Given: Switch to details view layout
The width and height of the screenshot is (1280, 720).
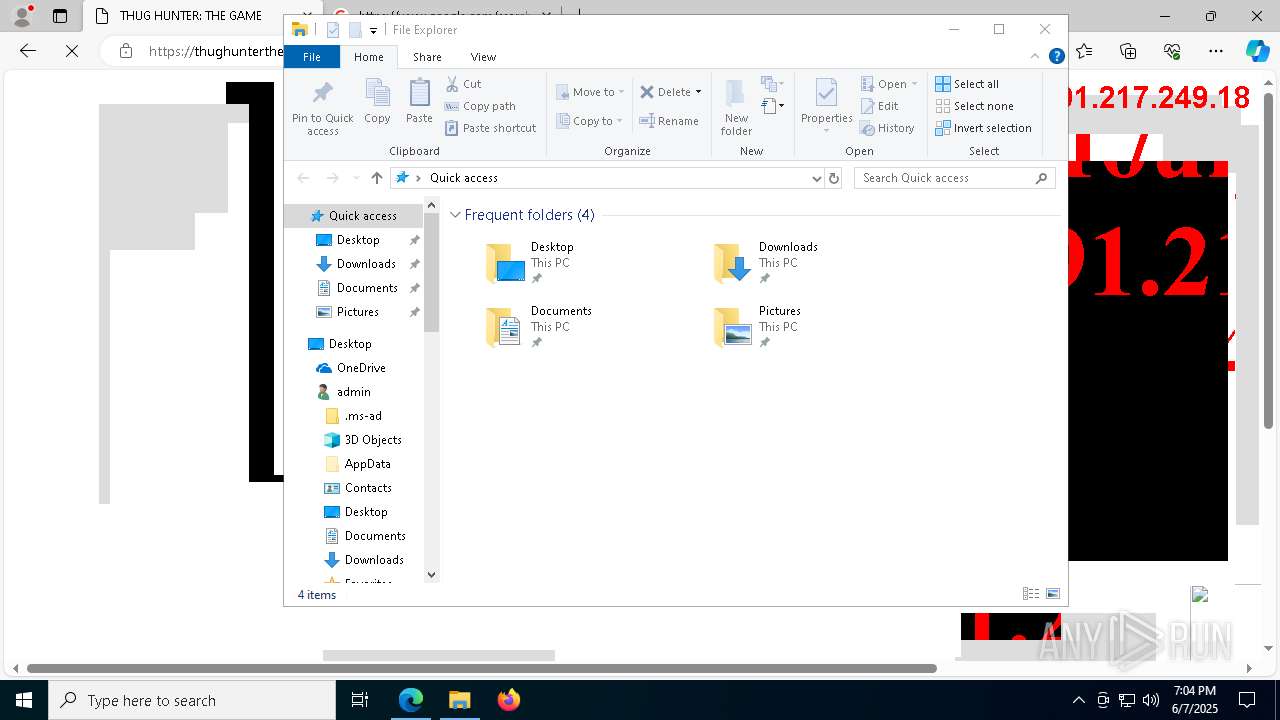Looking at the screenshot, I should pos(1031,594).
